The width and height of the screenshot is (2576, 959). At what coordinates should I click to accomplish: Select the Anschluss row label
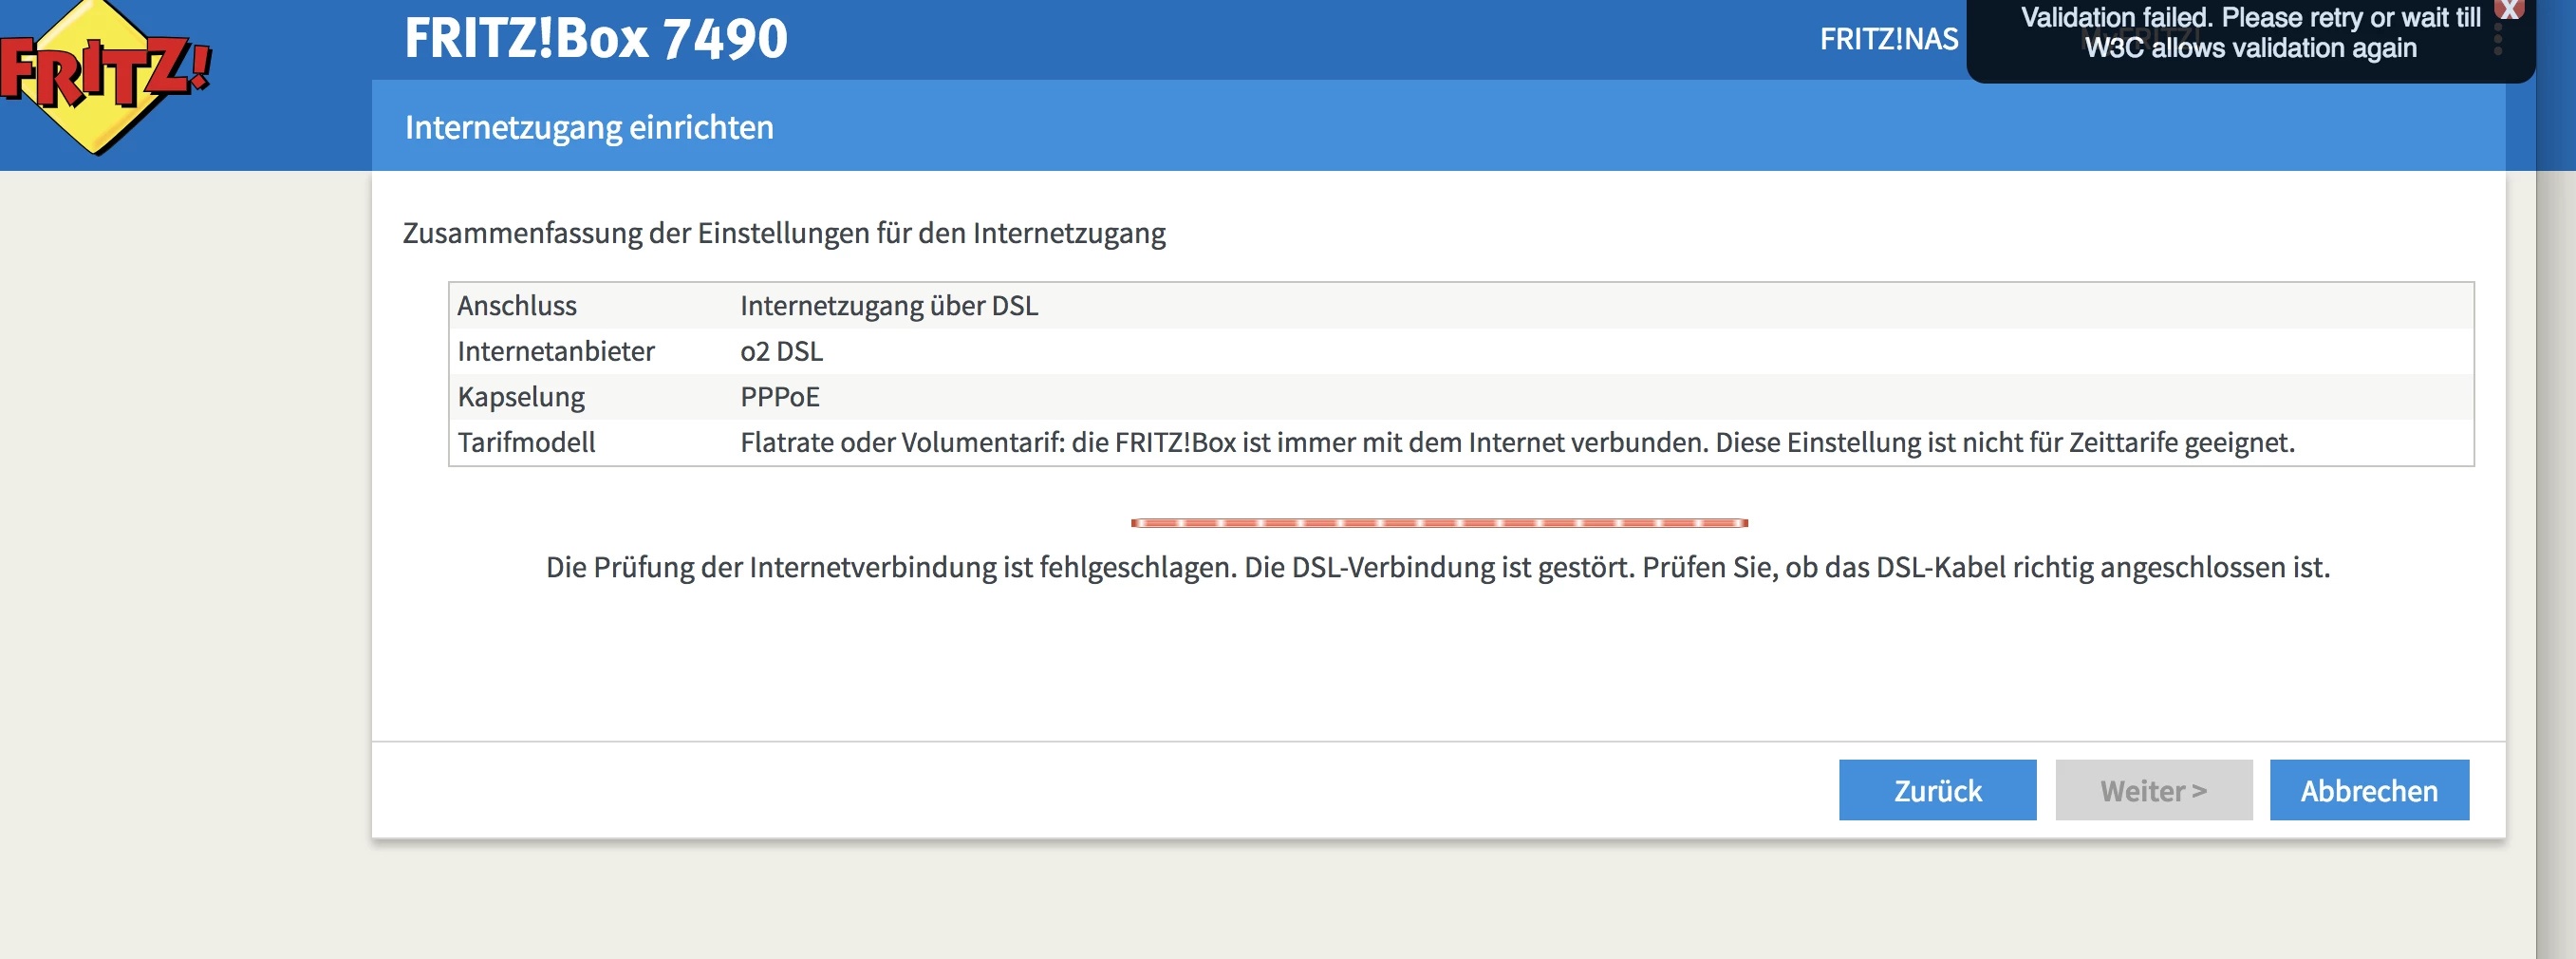[x=517, y=306]
